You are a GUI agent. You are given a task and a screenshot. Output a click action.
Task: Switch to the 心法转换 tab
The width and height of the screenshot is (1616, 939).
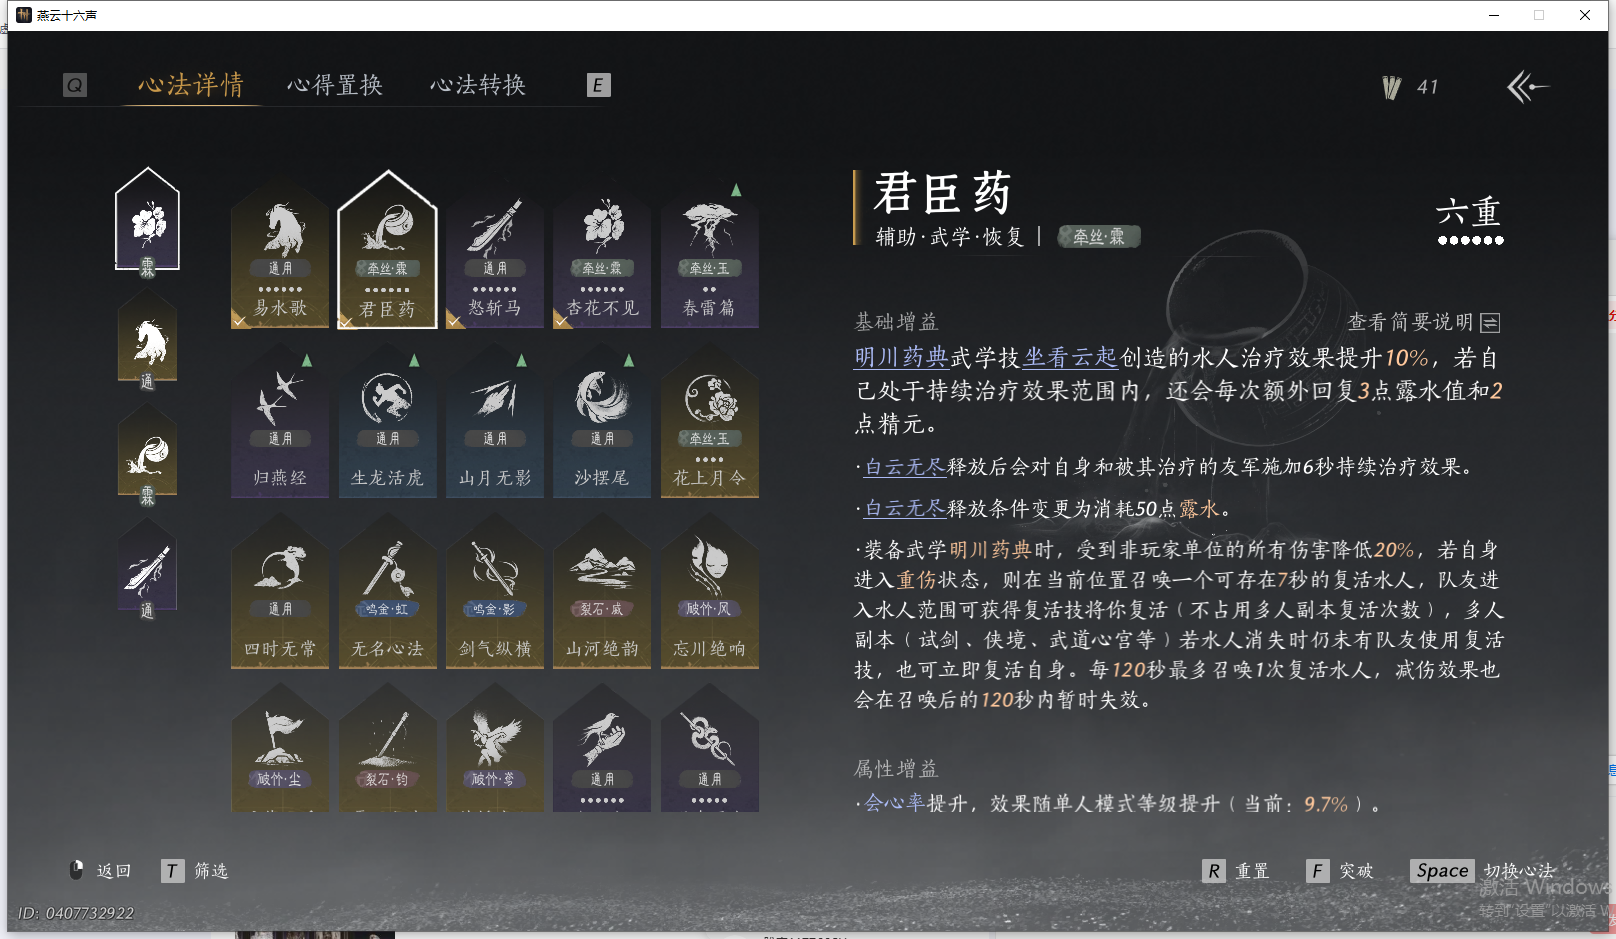coord(478,85)
